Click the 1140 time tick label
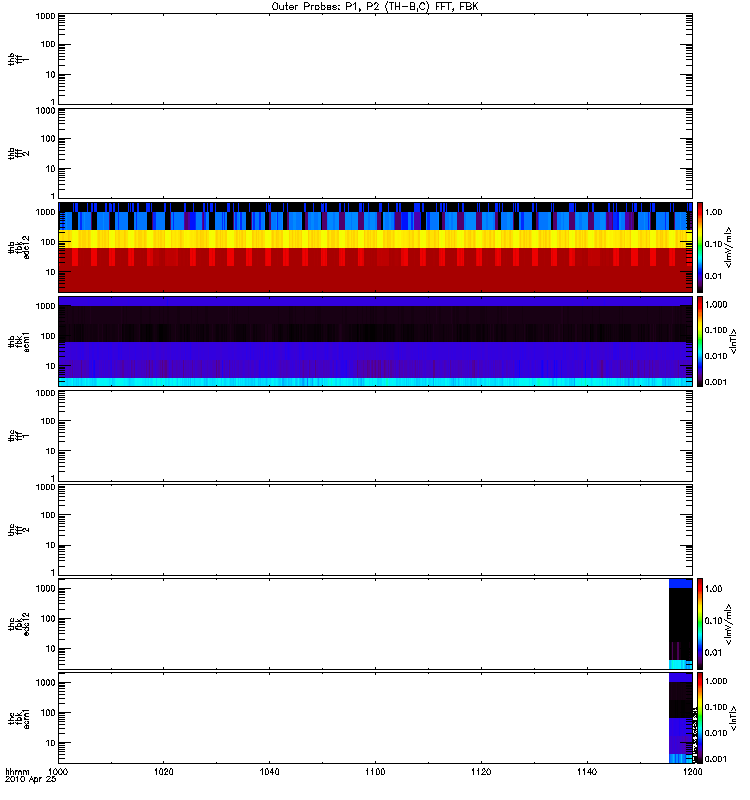This screenshot has width=750, height=800. click(587, 772)
